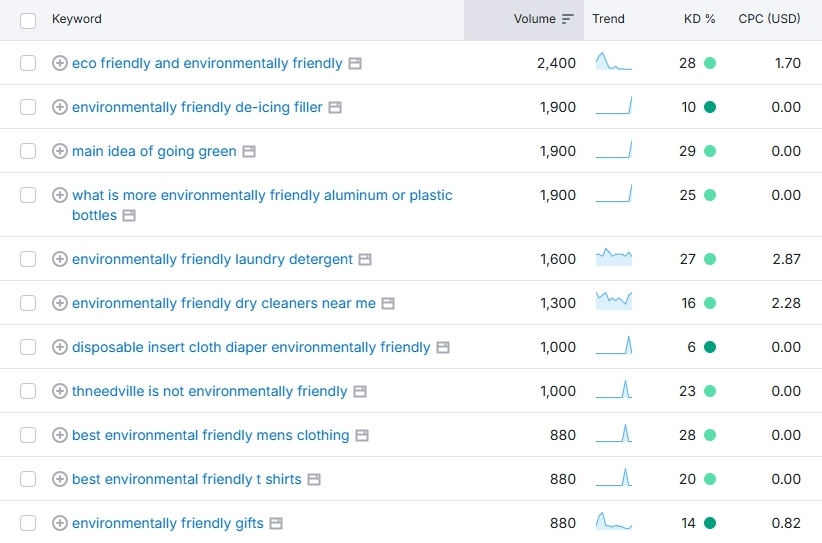Open 'best environmental friendly mens clothing' keyword link
The height and width of the screenshot is (543, 822).
(210, 435)
